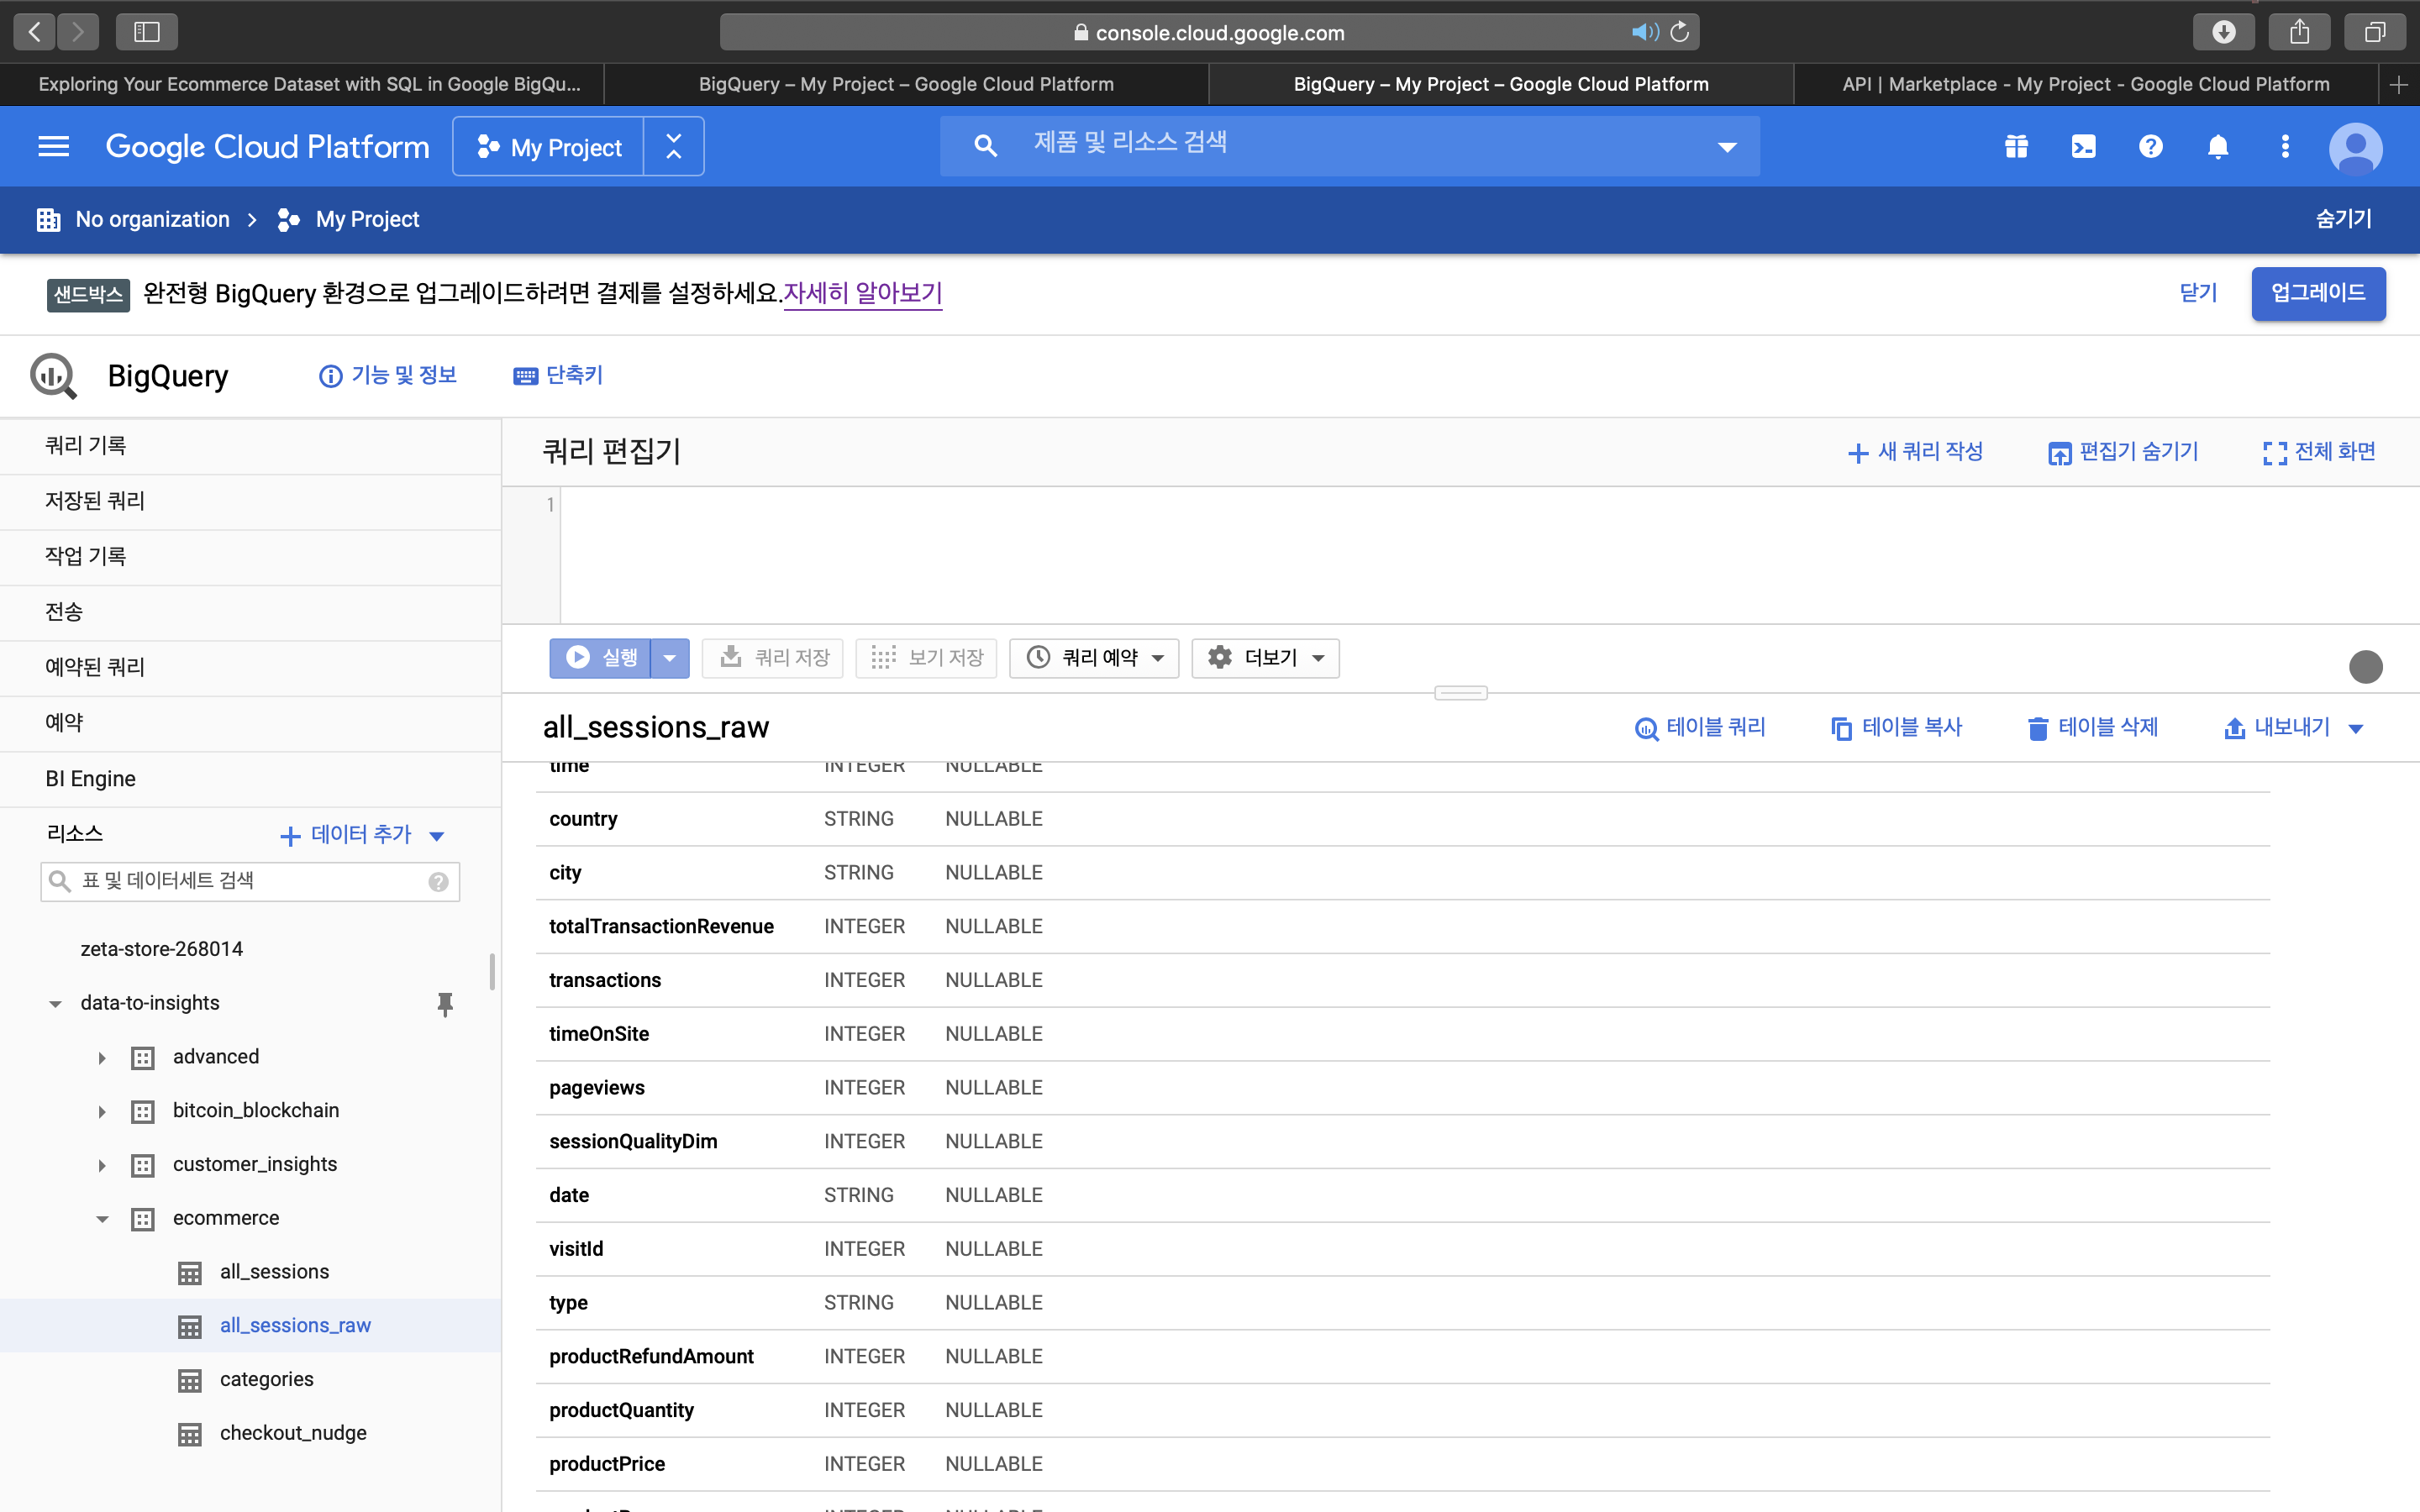Image resolution: width=2420 pixels, height=1512 pixels.
Task: Collapse the ecommerce dataset
Action: pyautogui.click(x=101, y=1218)
